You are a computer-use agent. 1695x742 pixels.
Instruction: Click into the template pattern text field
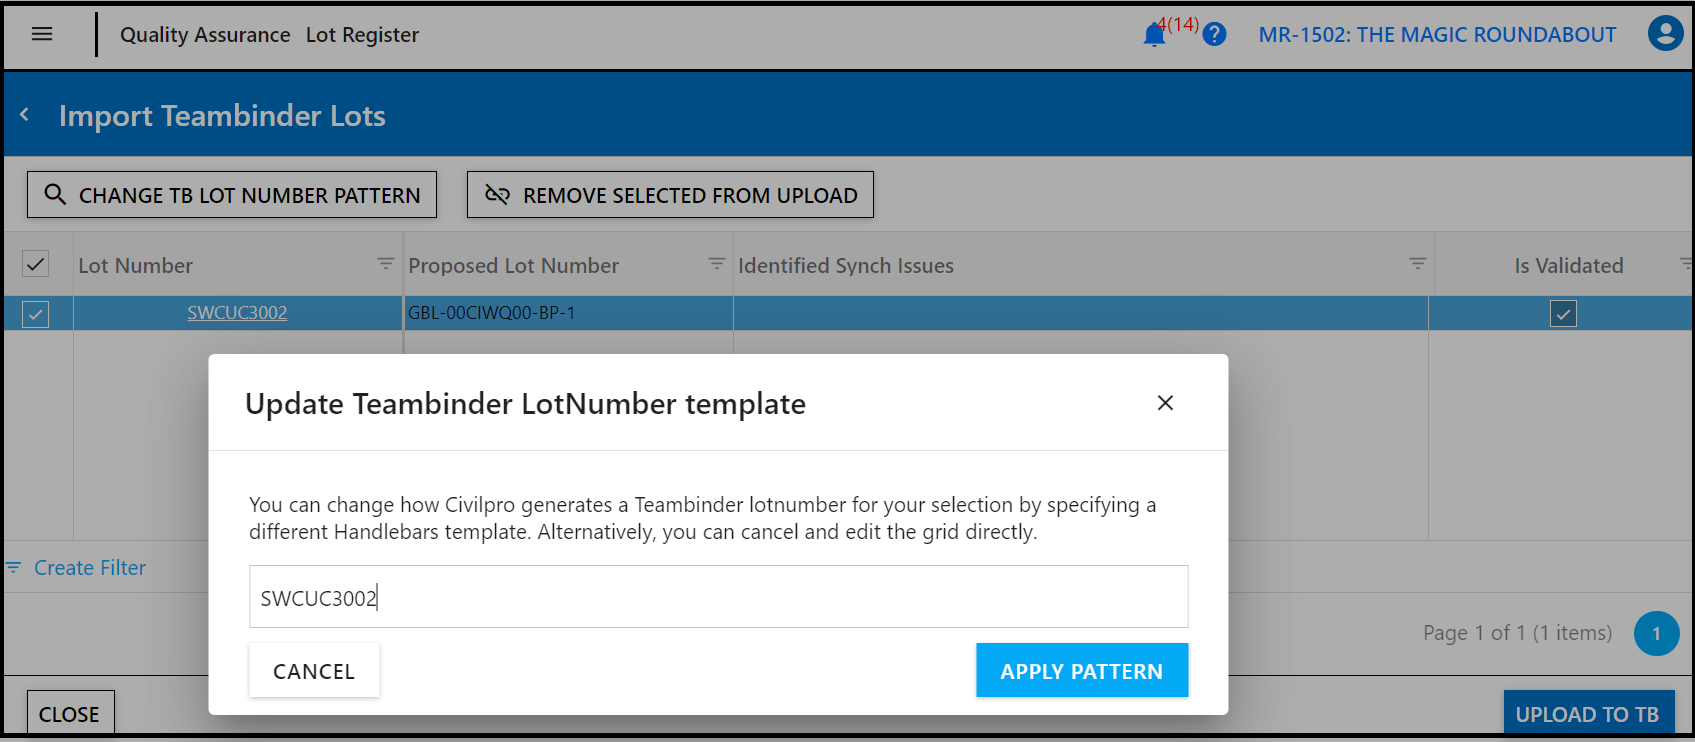(718, 597)
